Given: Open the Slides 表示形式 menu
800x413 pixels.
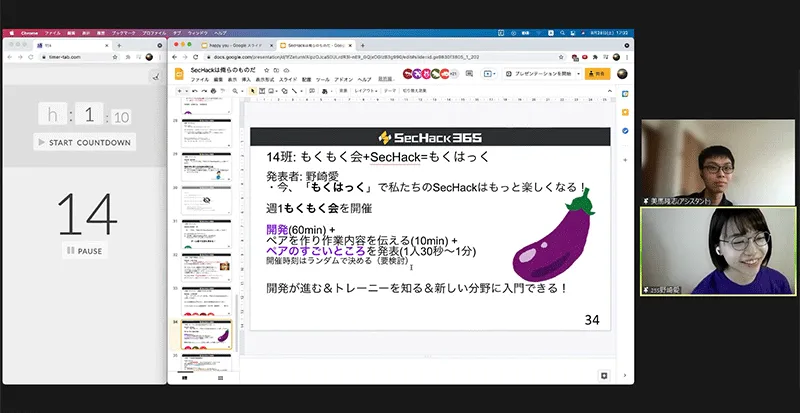Looking at the screenshot, I should [265, 80].
